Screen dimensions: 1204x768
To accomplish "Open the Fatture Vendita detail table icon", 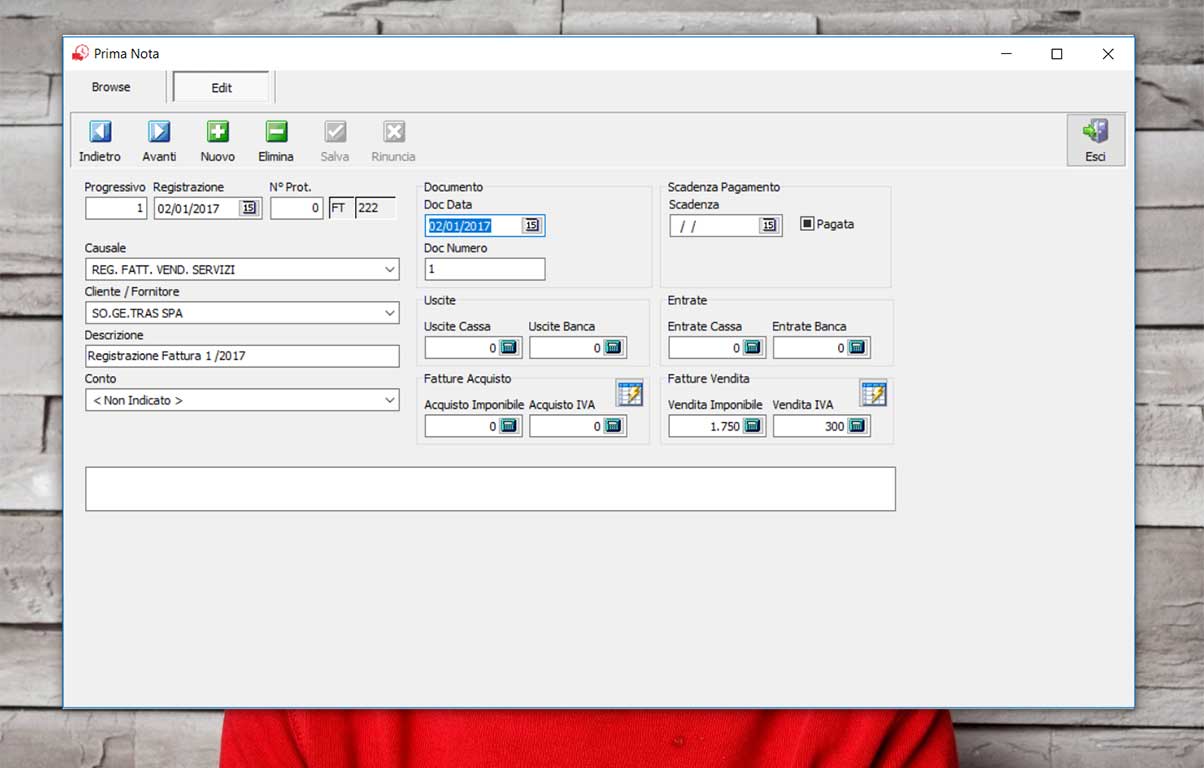I will pyautogui.click(x=874, y=393).
